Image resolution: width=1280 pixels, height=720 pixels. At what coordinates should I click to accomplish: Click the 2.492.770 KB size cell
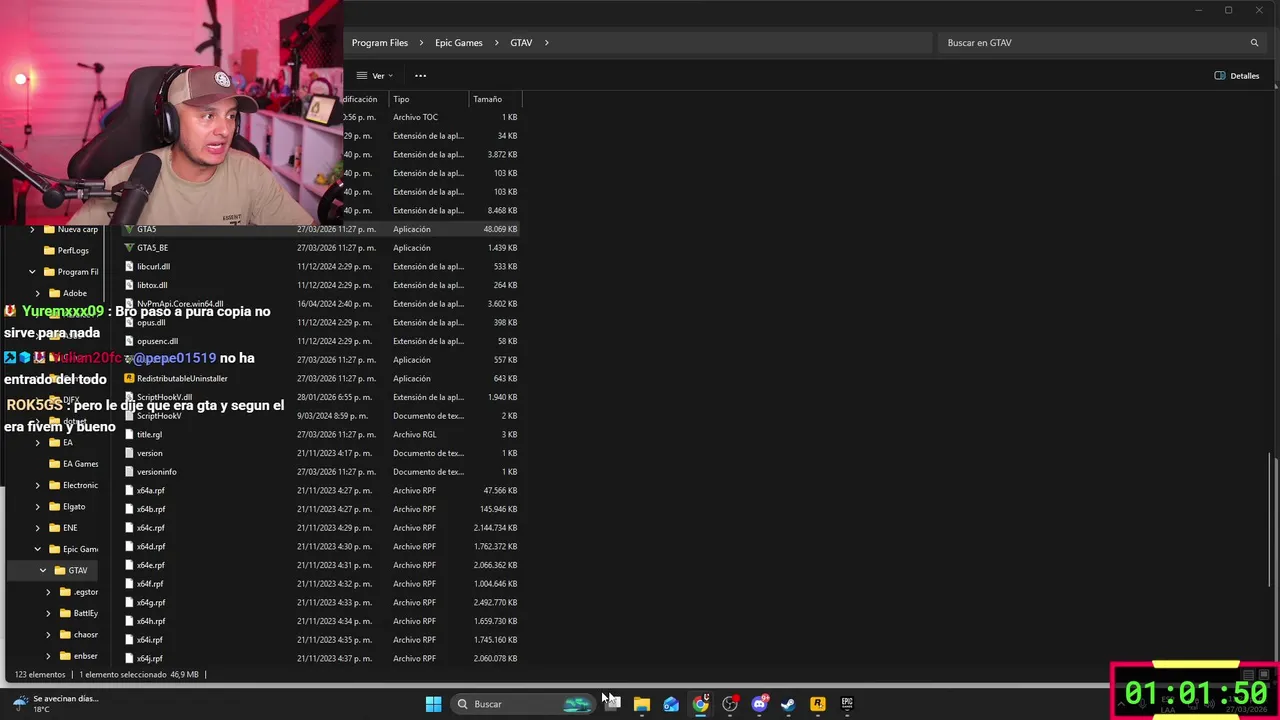(496, 603)
